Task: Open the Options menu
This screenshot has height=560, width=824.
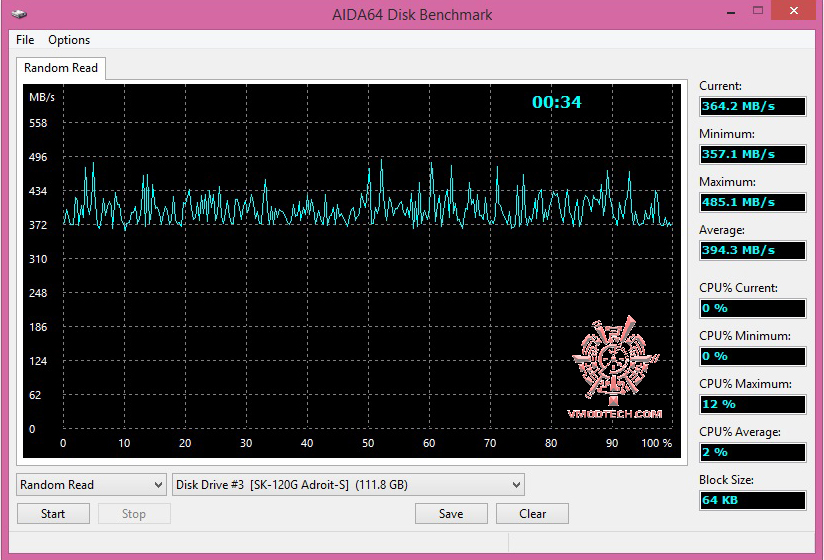Action: pos(69,40)
